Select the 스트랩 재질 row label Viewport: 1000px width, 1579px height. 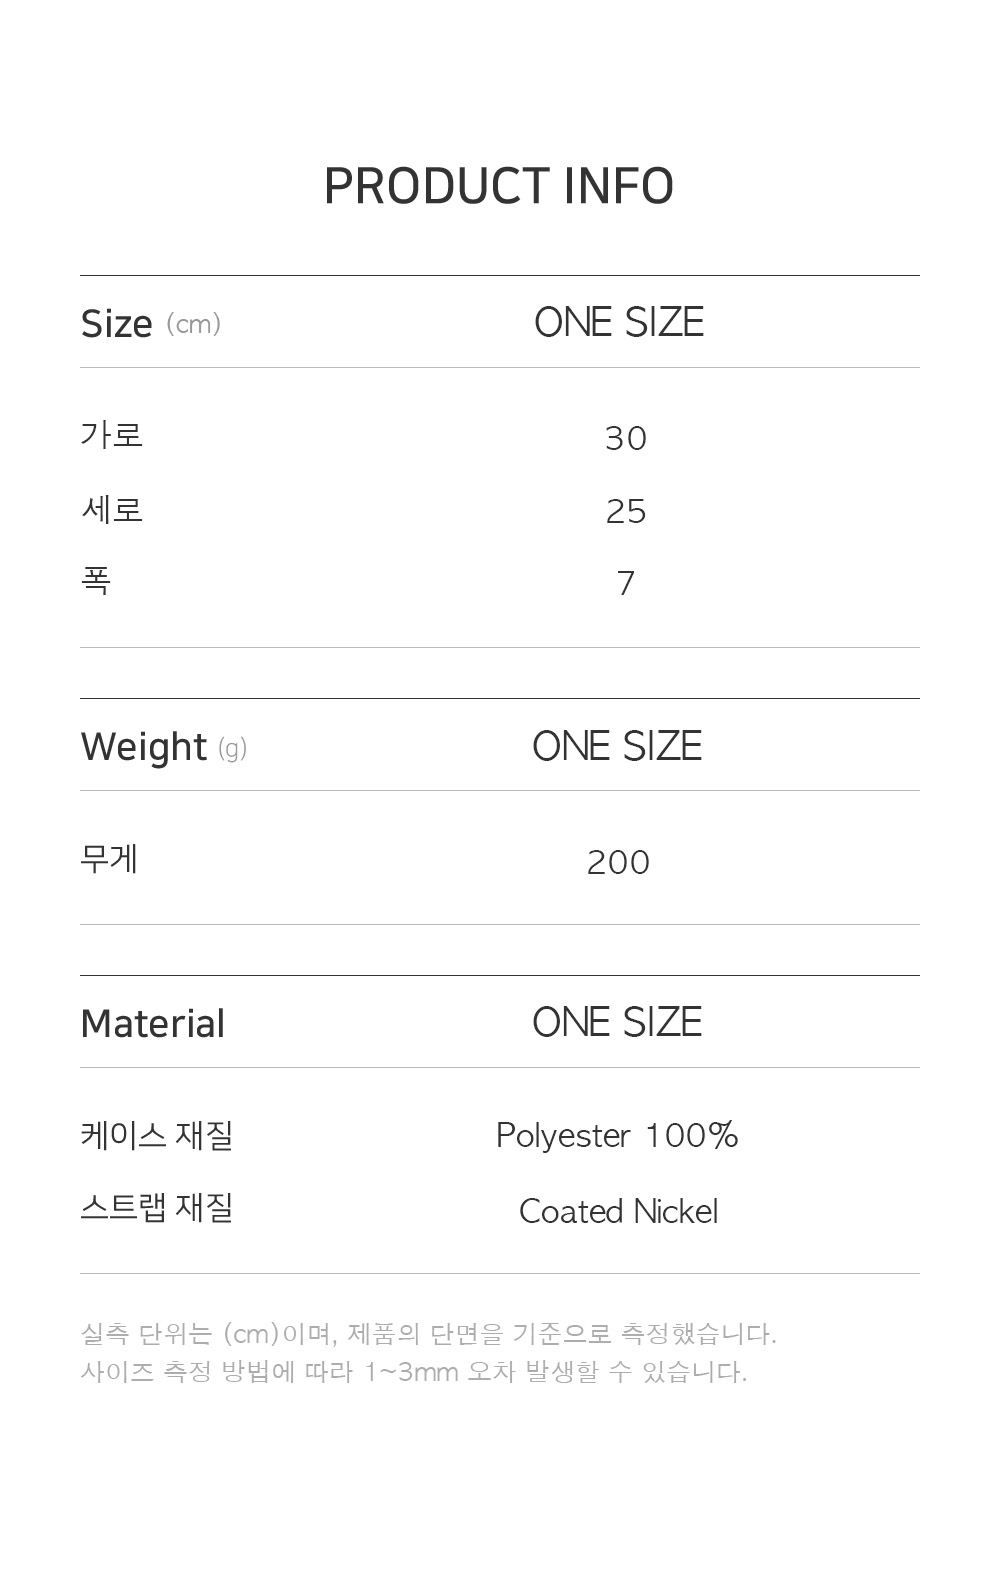(x=156, y=1208)
